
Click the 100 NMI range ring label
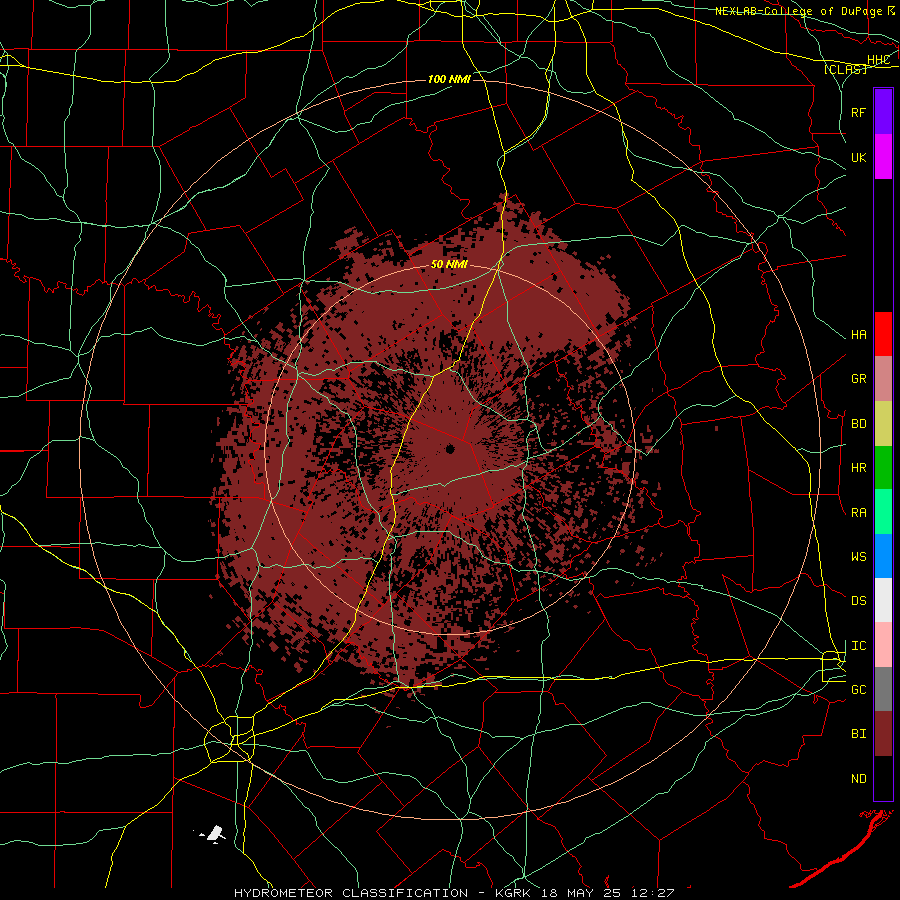coord(449,79)
